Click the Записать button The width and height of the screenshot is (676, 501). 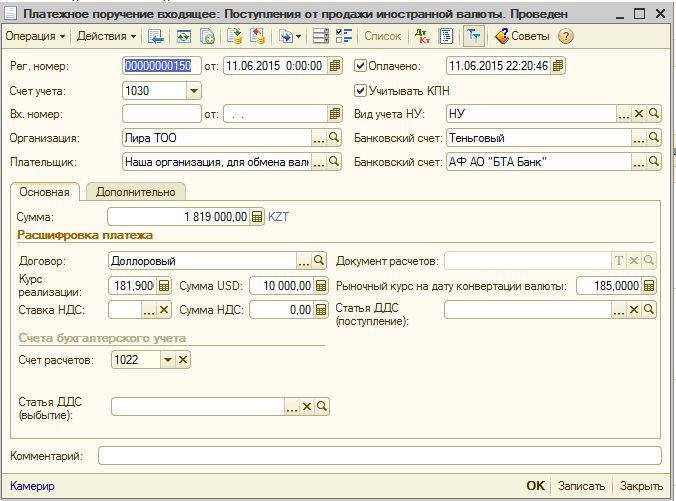[x=581, y=486]
